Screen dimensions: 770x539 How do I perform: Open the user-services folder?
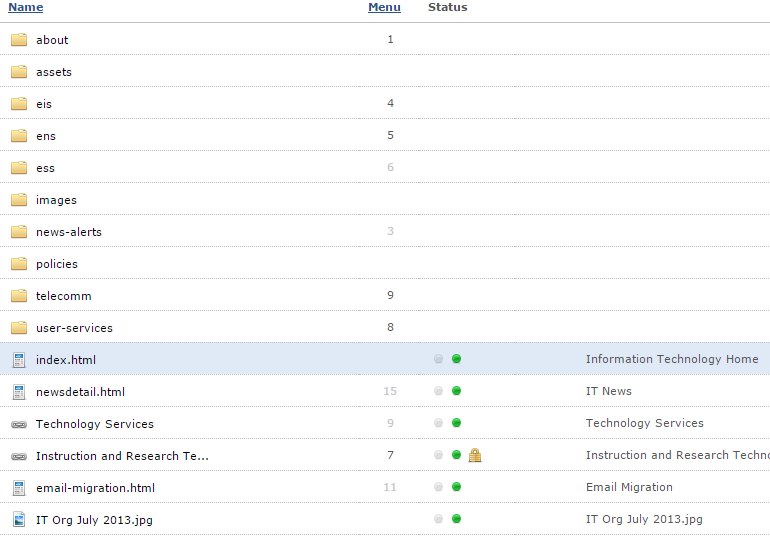74,328
